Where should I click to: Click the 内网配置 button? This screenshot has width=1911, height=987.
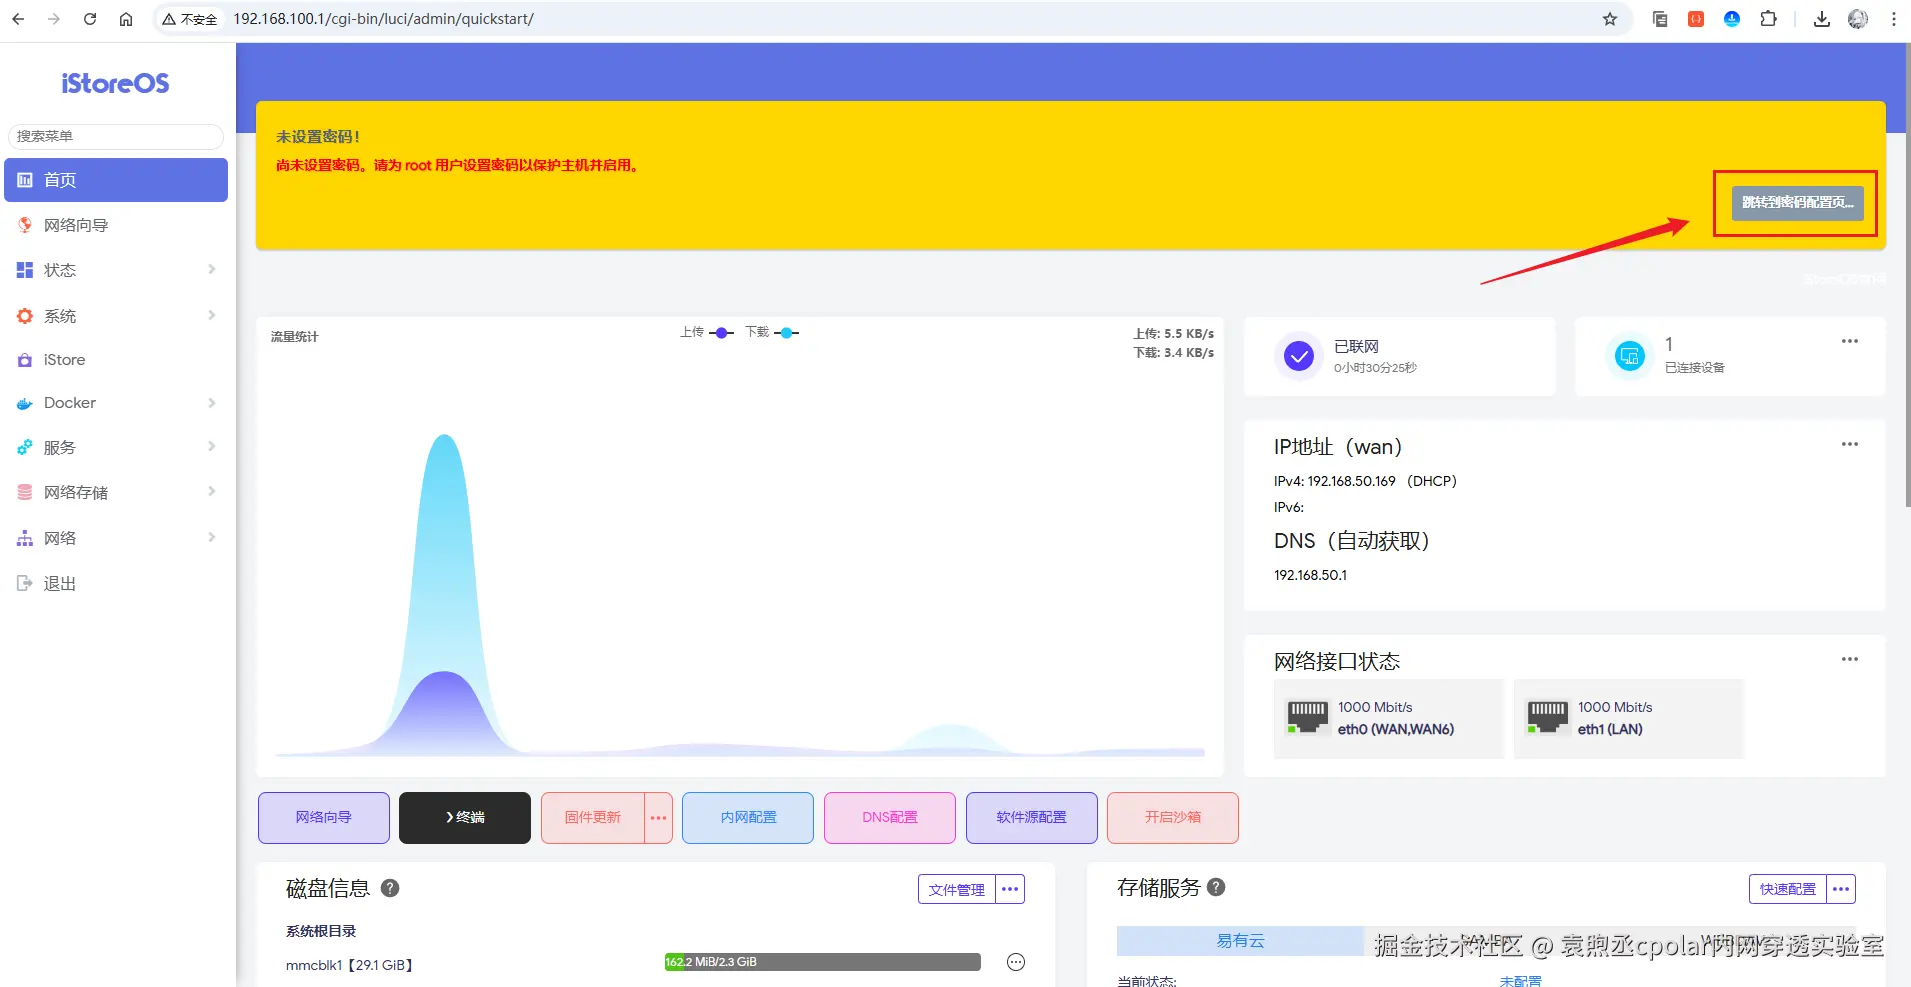pyautogui.click(x=748, y=818)
